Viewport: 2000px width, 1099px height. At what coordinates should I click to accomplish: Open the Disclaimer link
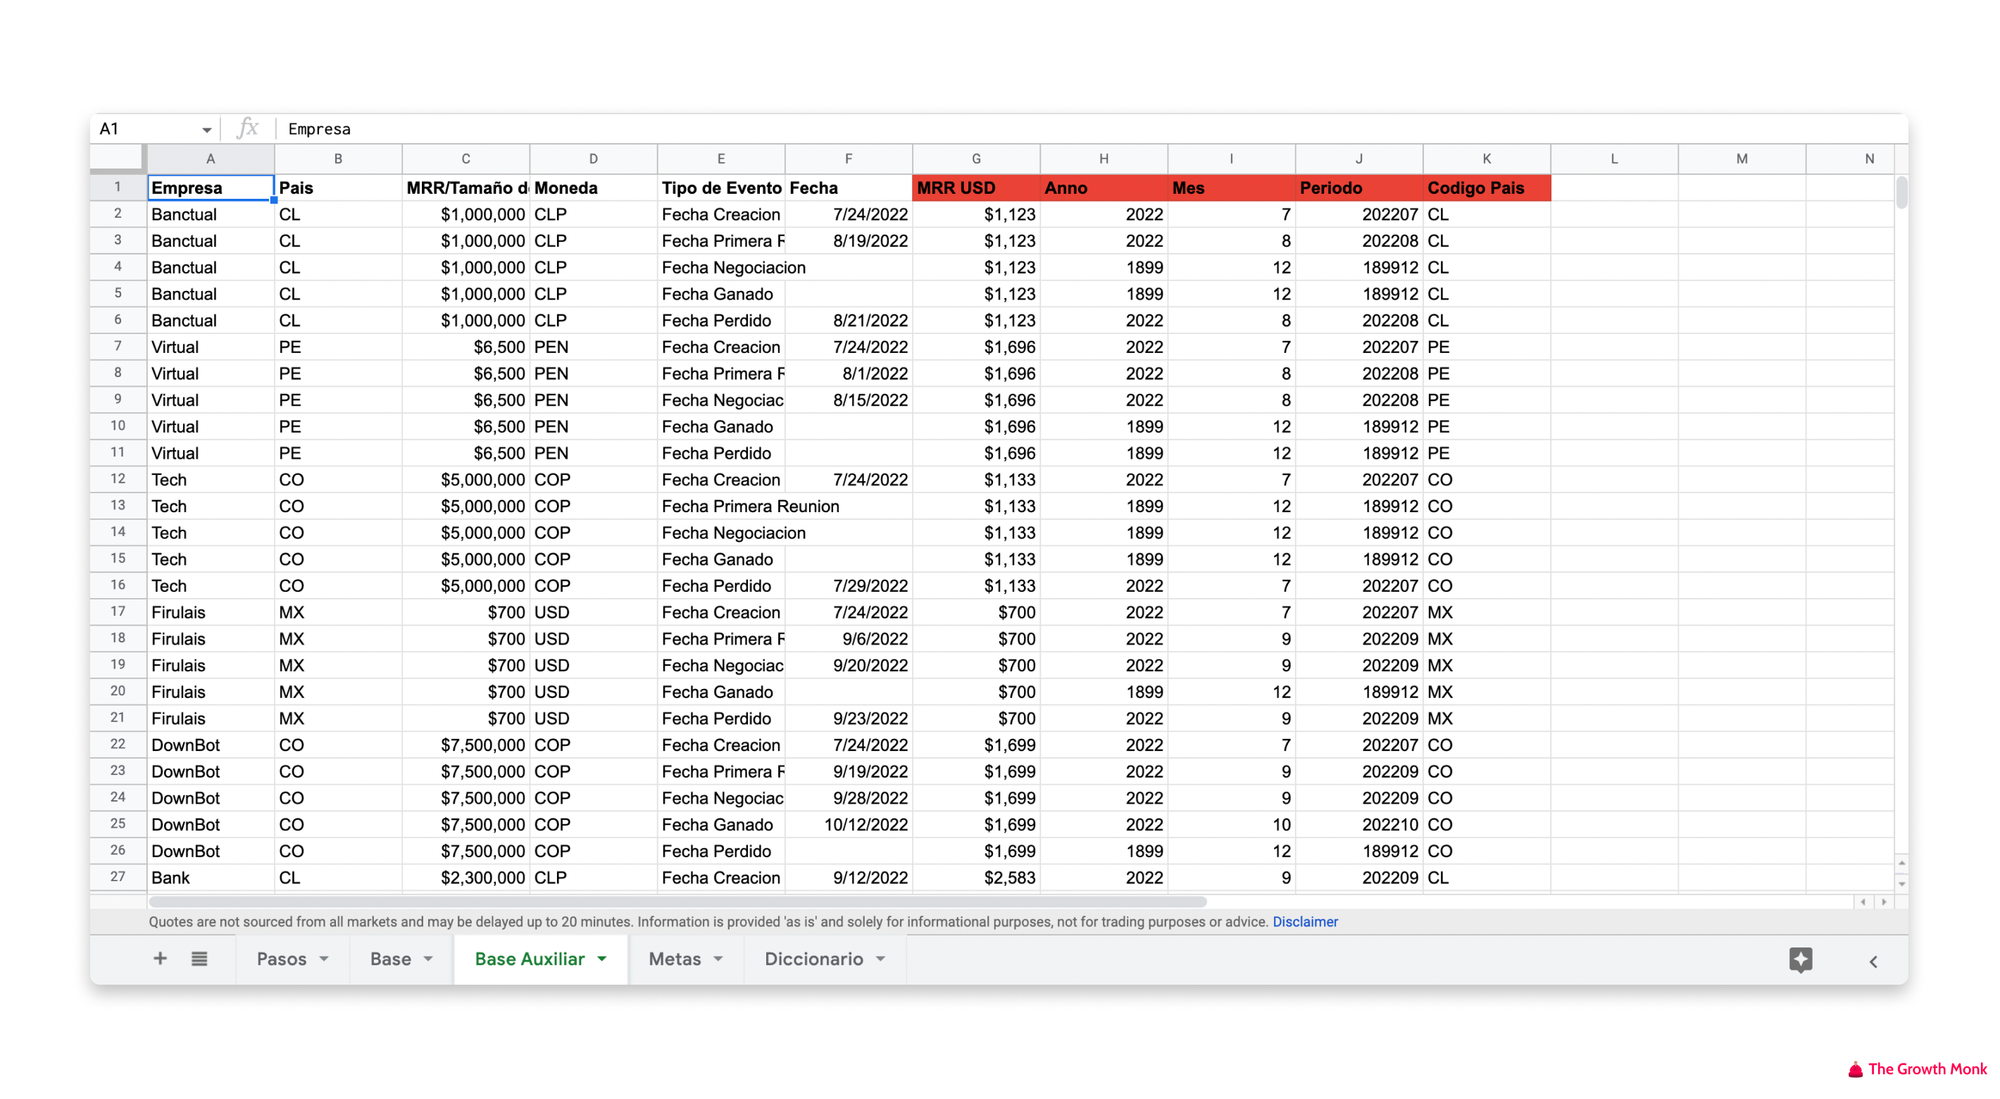click(1305, 922)
